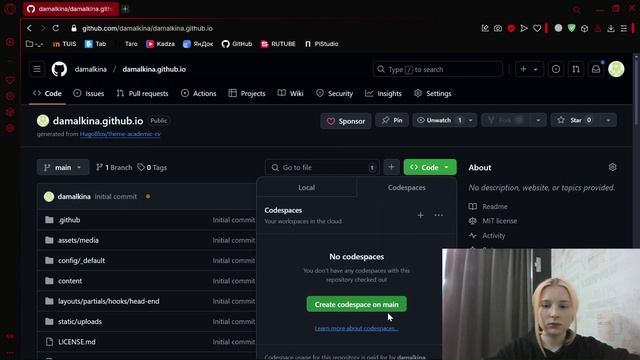Screen dimensions: 640x360
Task: Open the content folder
Action: [x=70, y=281]
